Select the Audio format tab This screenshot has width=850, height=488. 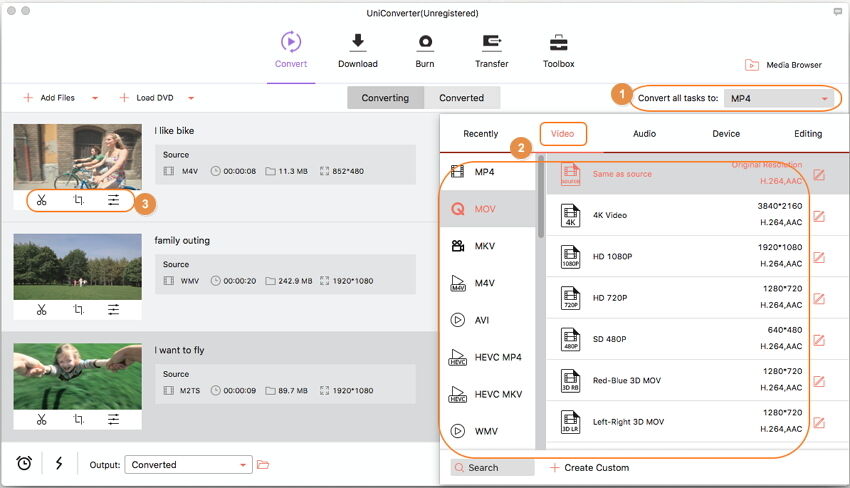tap(644, 133)
